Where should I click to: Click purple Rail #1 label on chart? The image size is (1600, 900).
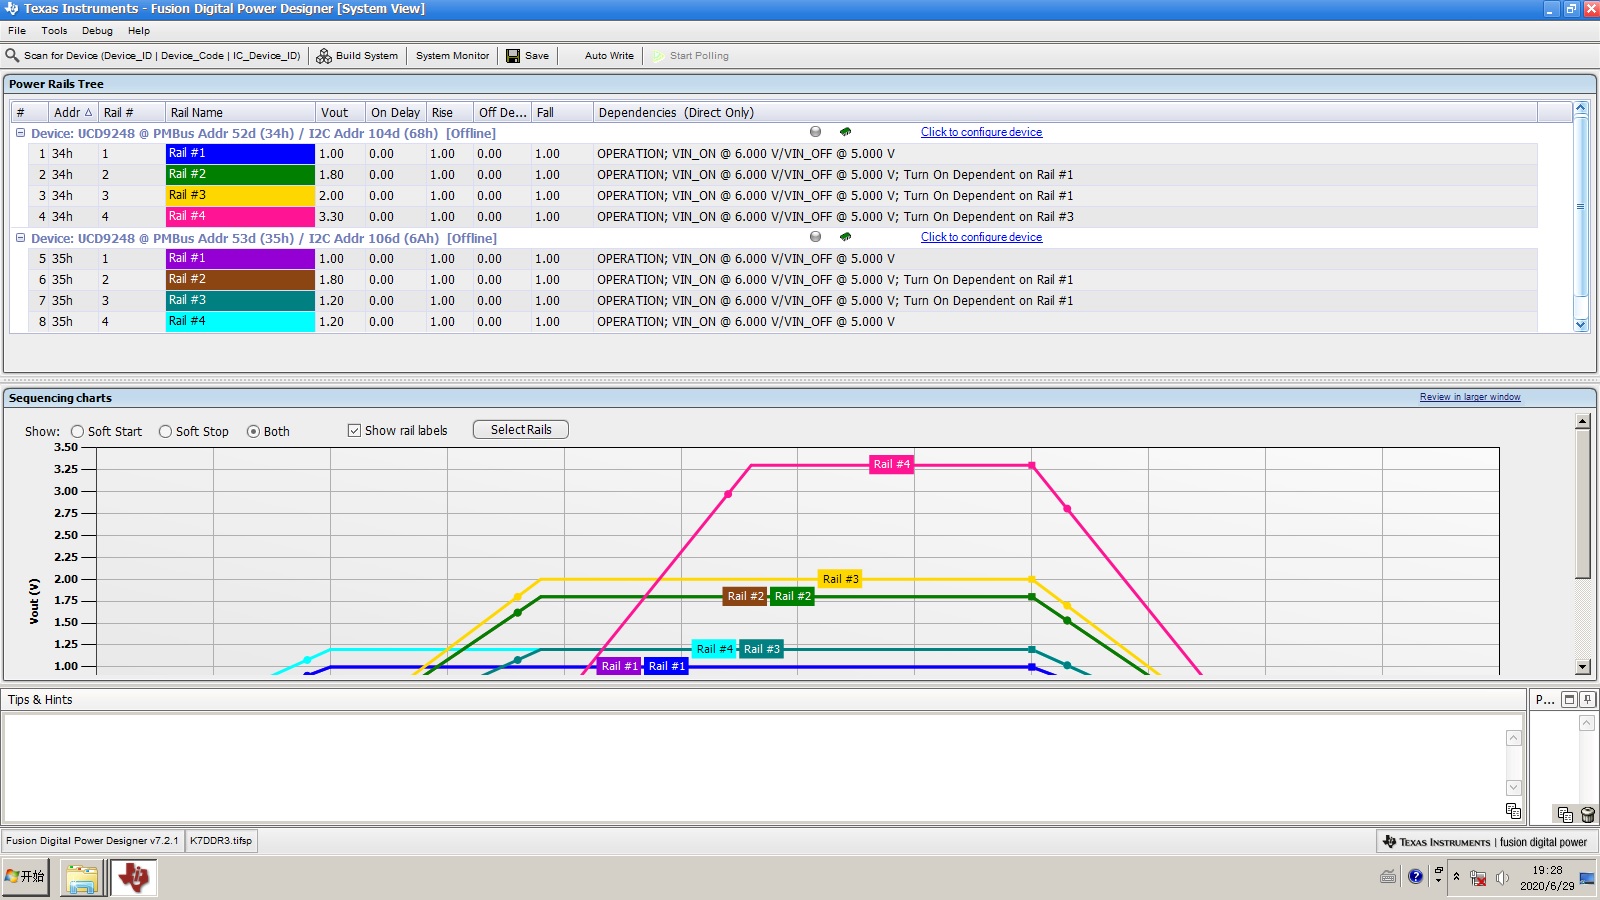619,666
